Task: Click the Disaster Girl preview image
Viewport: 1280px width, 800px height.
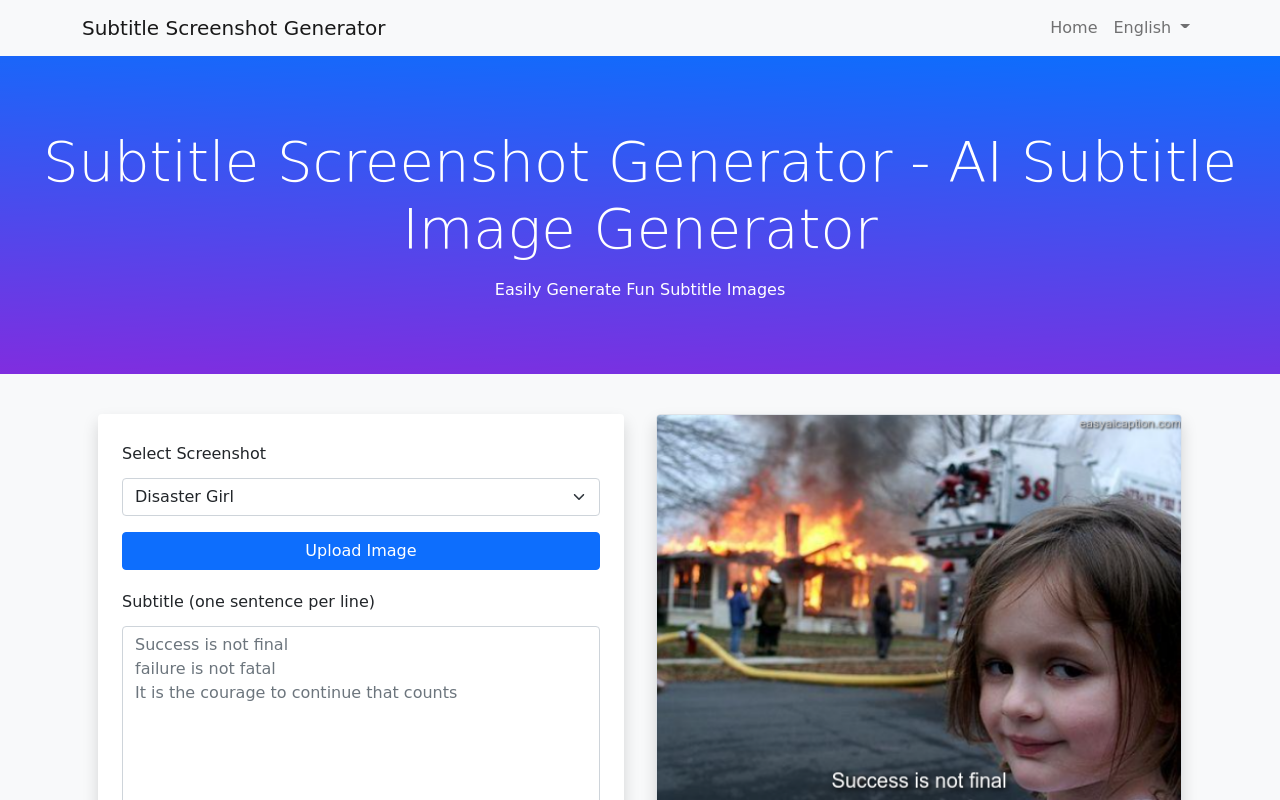Action: point(919,607)
